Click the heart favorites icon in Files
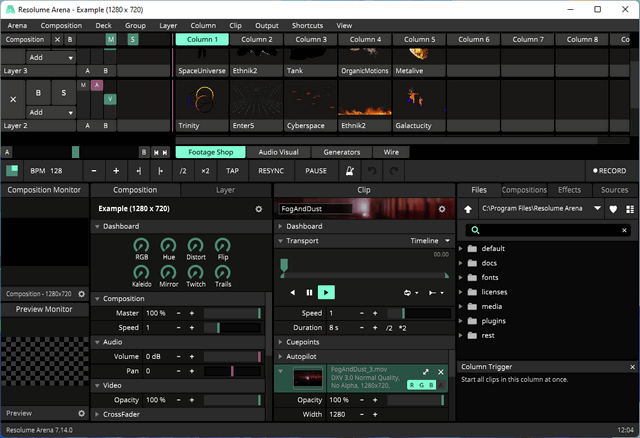This screenshot has height=438, width=640. (x=613, y=209)
